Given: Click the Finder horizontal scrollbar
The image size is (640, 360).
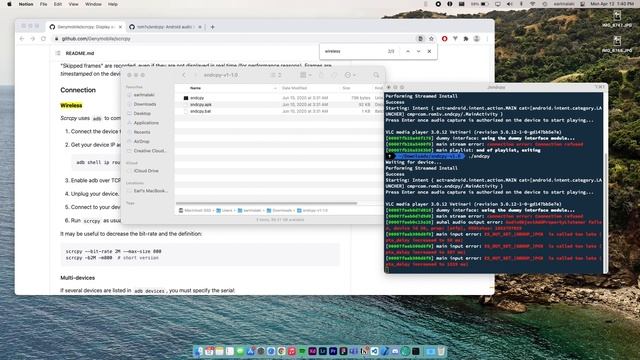Looking at the screenshot, I should click(x=267, y=203).
